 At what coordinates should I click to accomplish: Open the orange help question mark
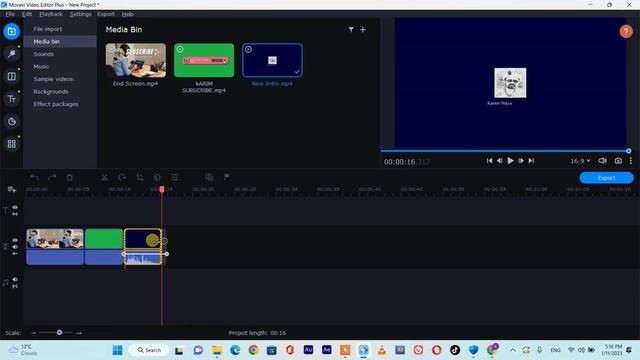point(626,31)
